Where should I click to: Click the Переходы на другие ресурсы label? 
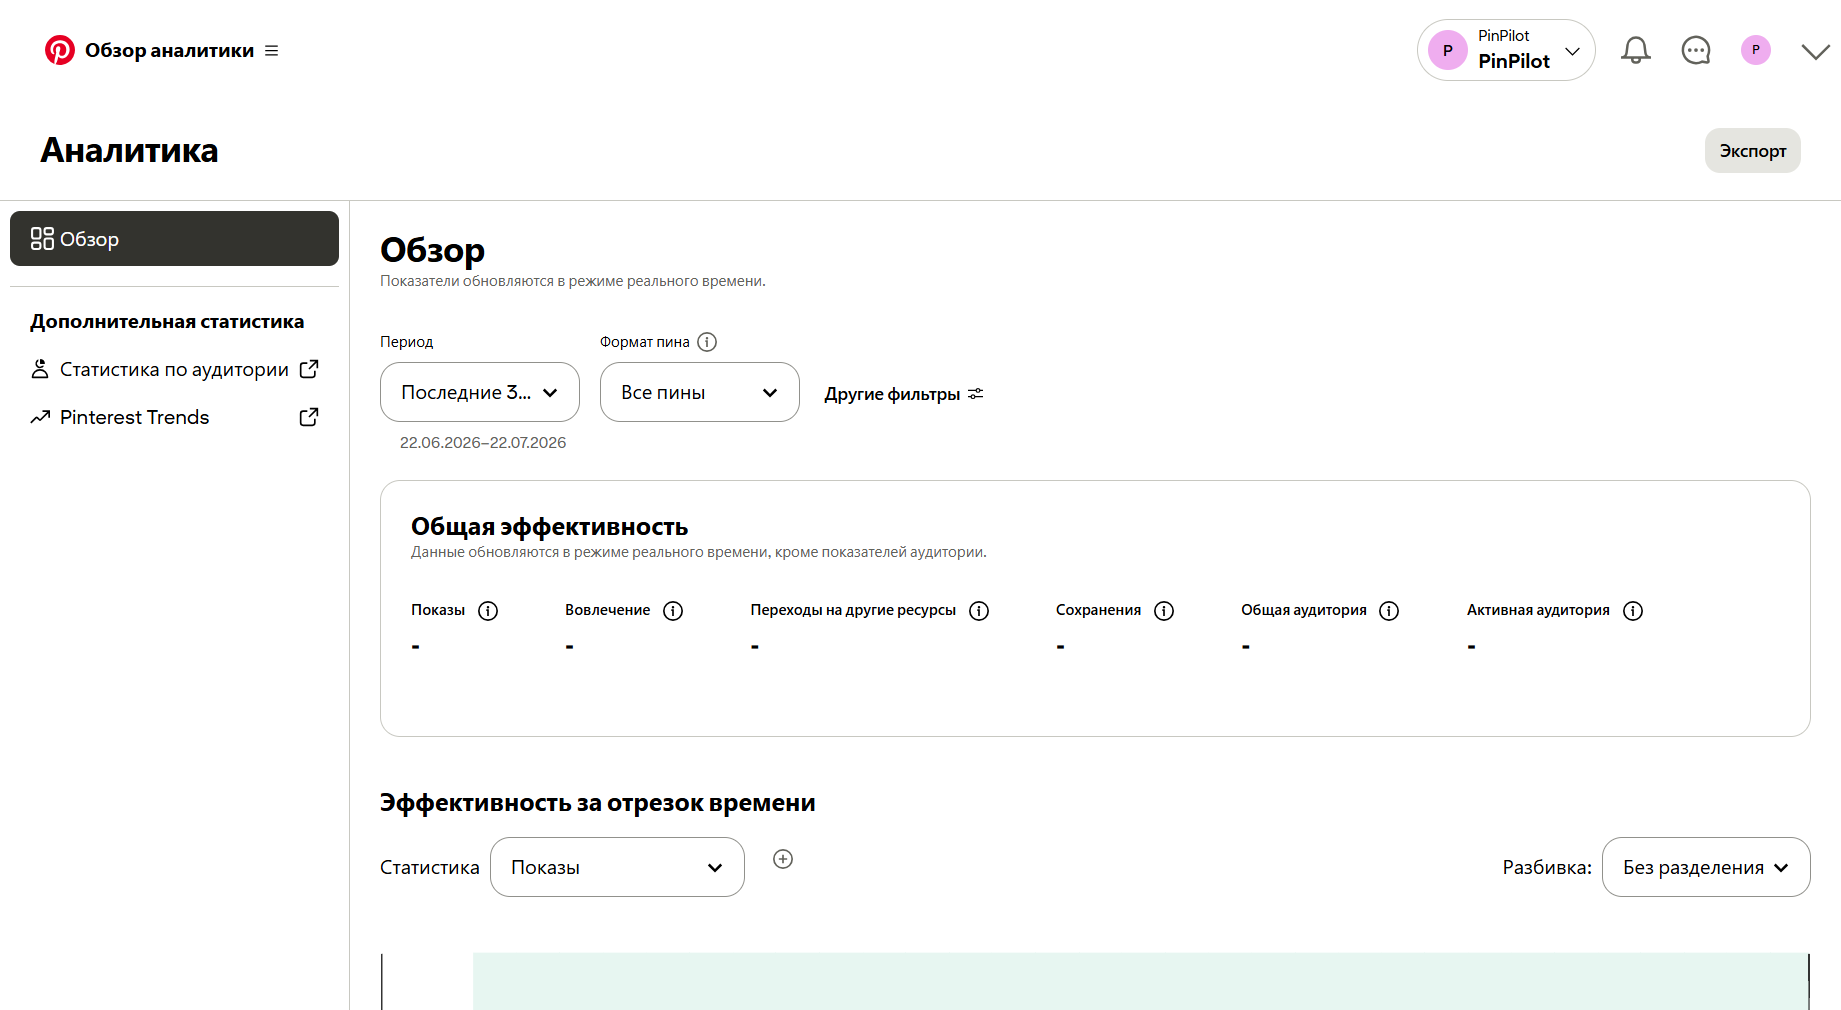[853, 610]
